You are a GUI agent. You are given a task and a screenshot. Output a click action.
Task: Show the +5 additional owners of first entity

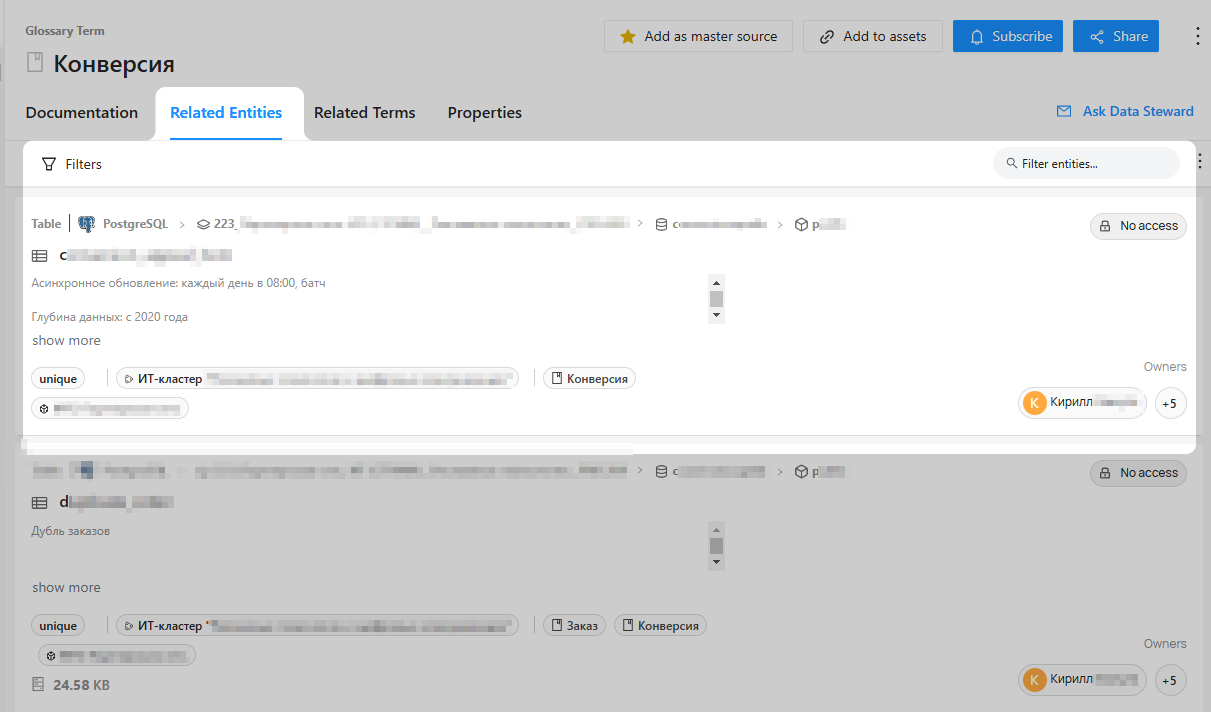point(1170,403)
